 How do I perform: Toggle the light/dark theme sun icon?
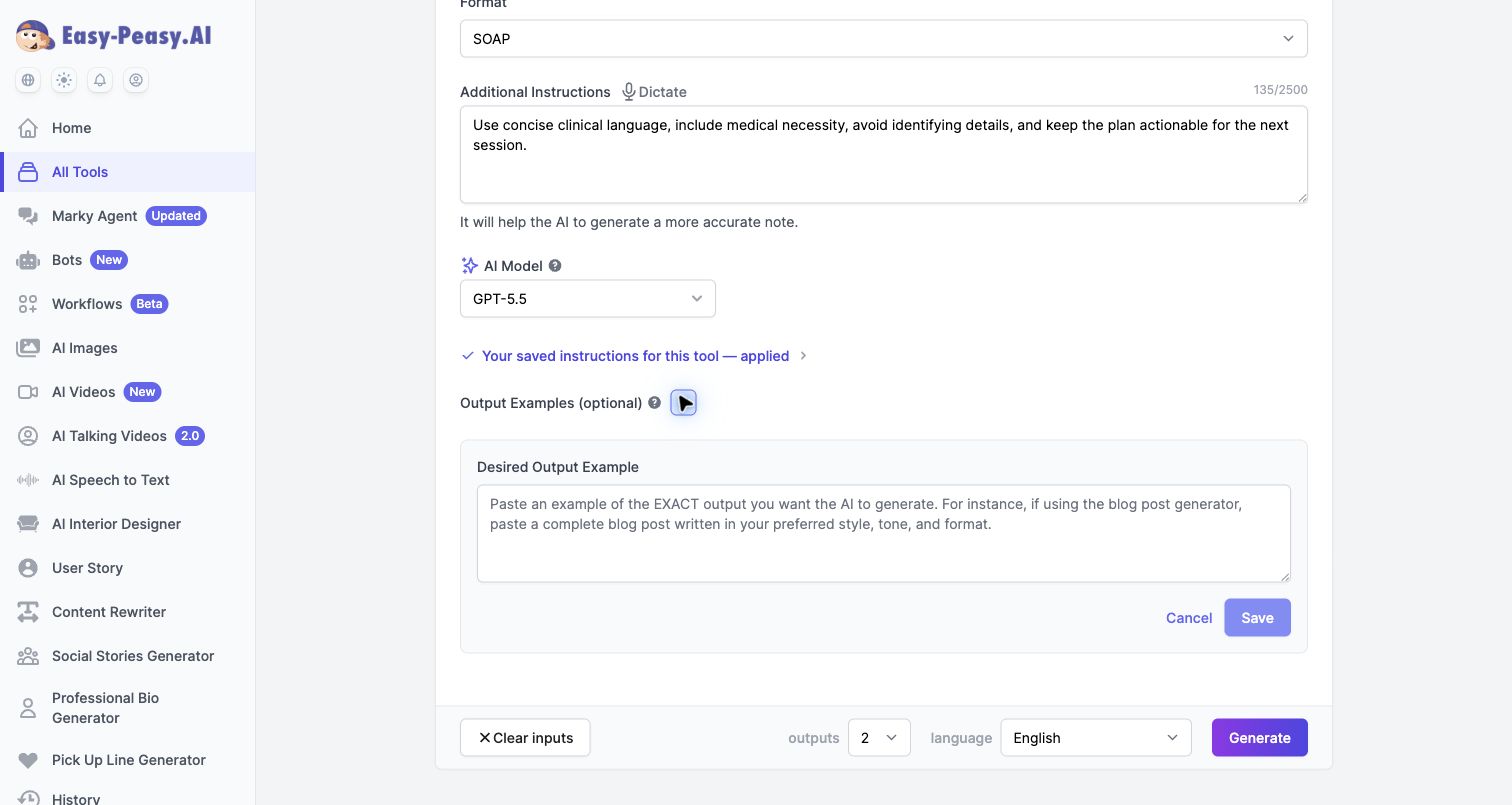64,80
